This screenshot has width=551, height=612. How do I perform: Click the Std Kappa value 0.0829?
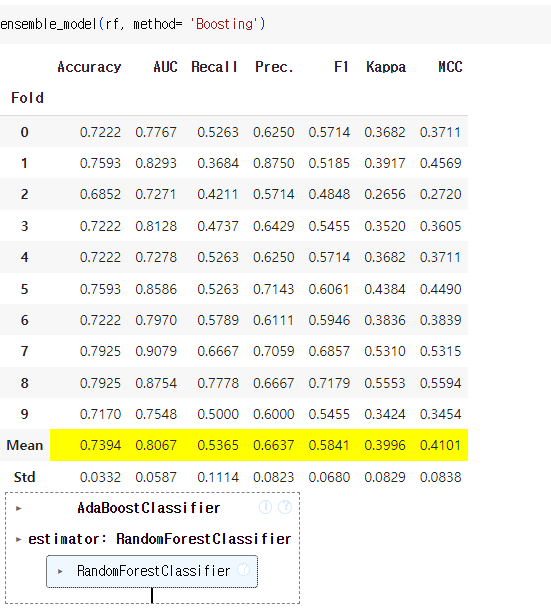[x=385, y=477]
